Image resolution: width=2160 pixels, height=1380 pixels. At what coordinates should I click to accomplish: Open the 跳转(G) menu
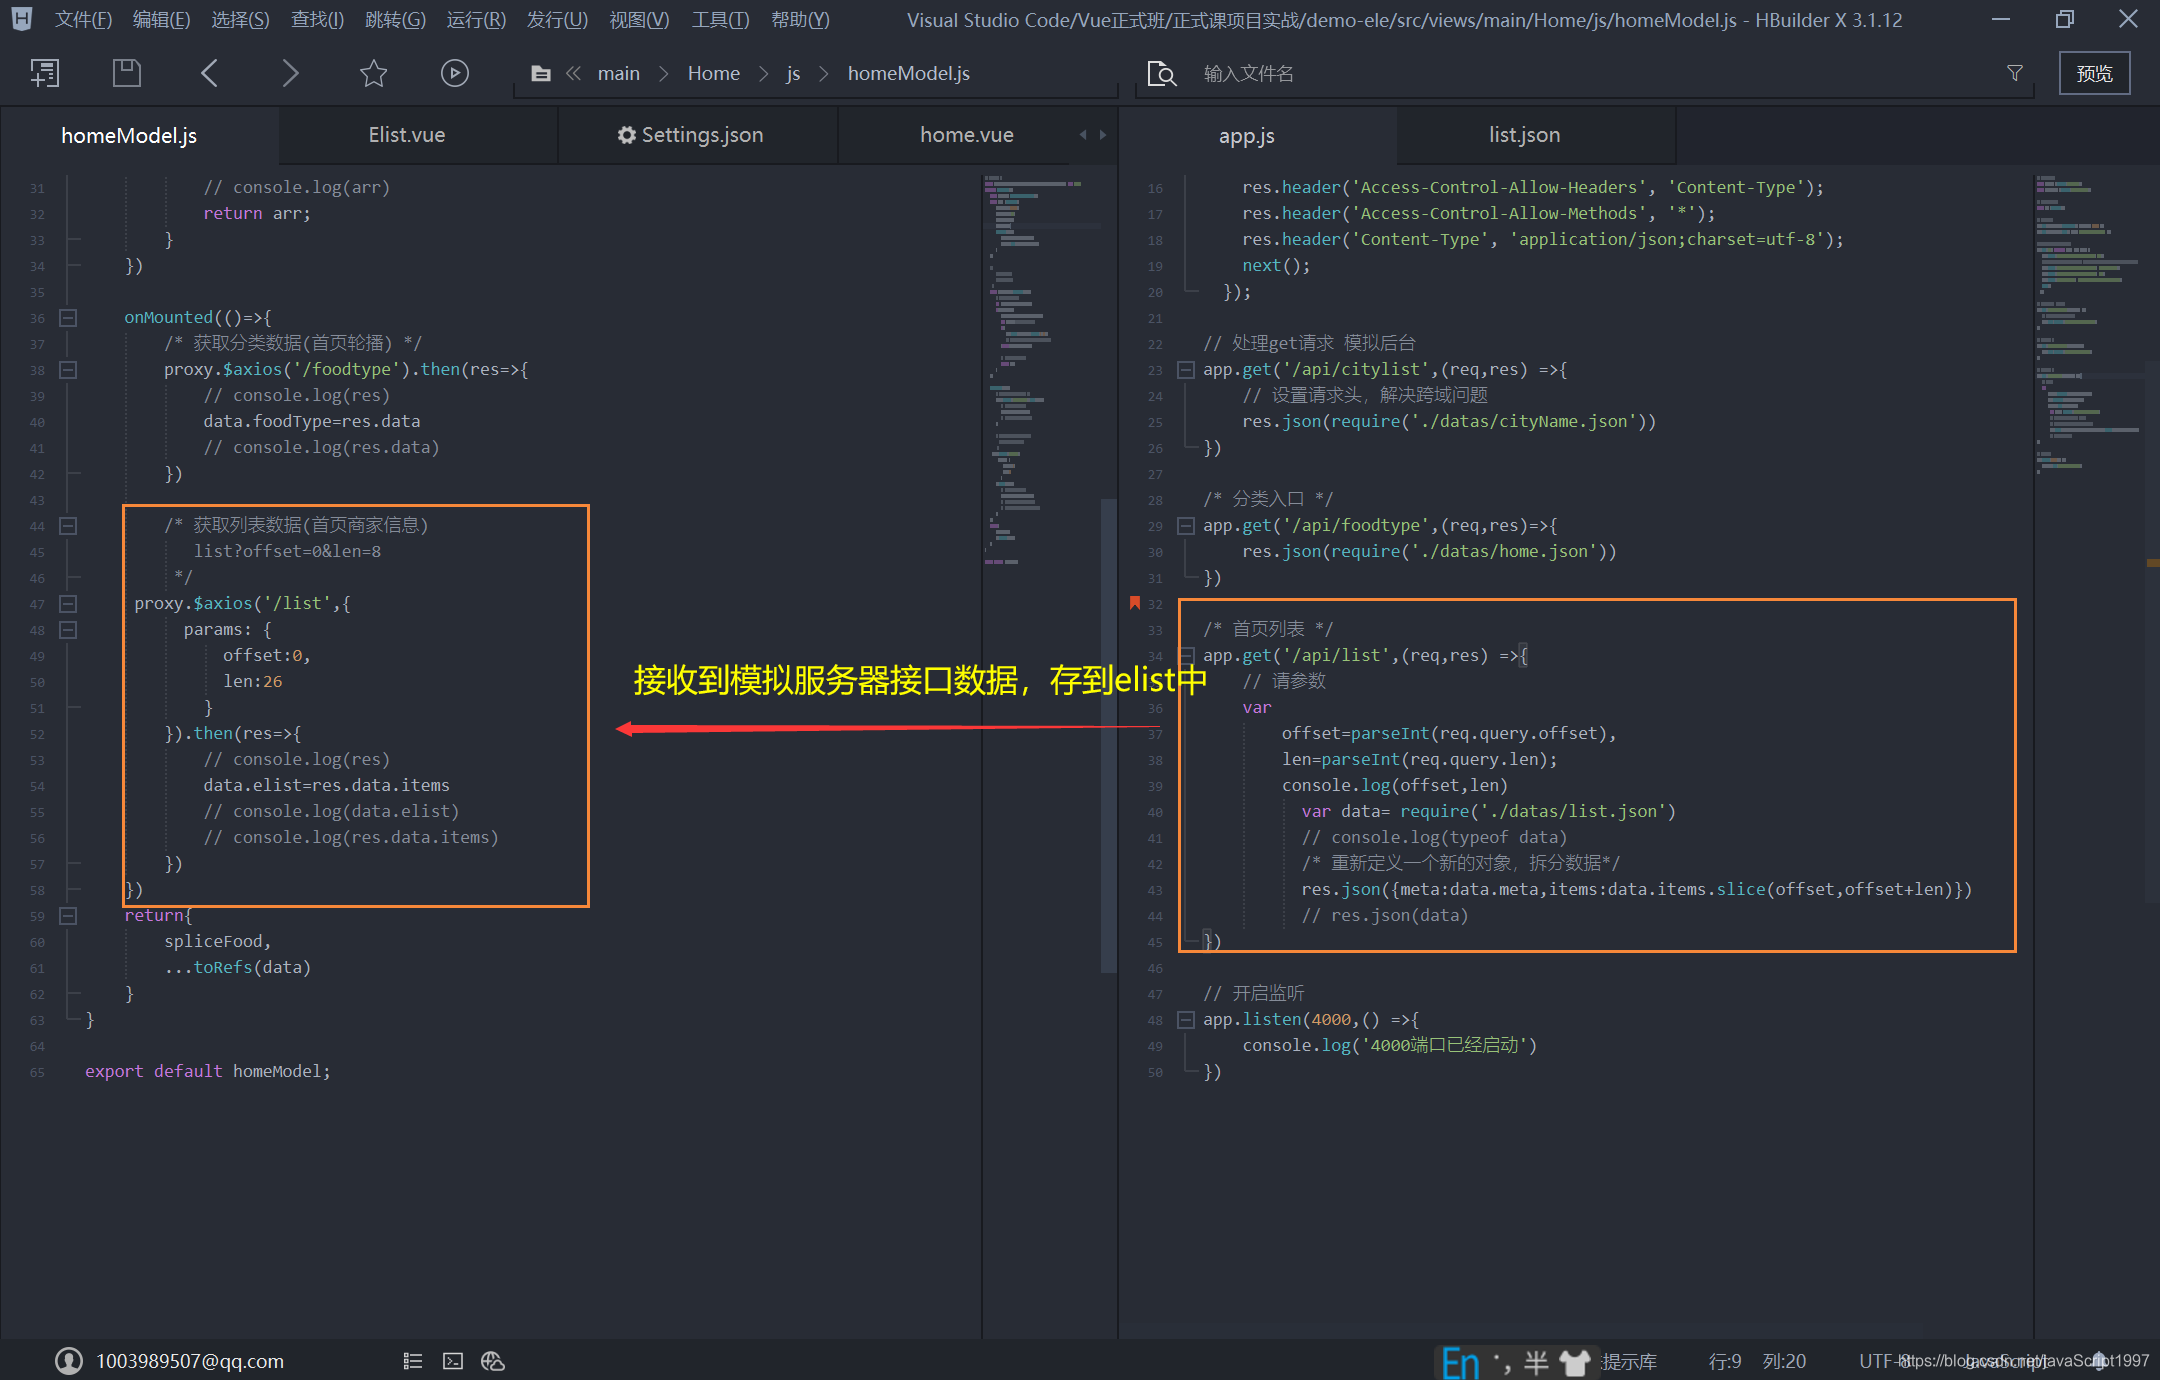tap(395, 20)
